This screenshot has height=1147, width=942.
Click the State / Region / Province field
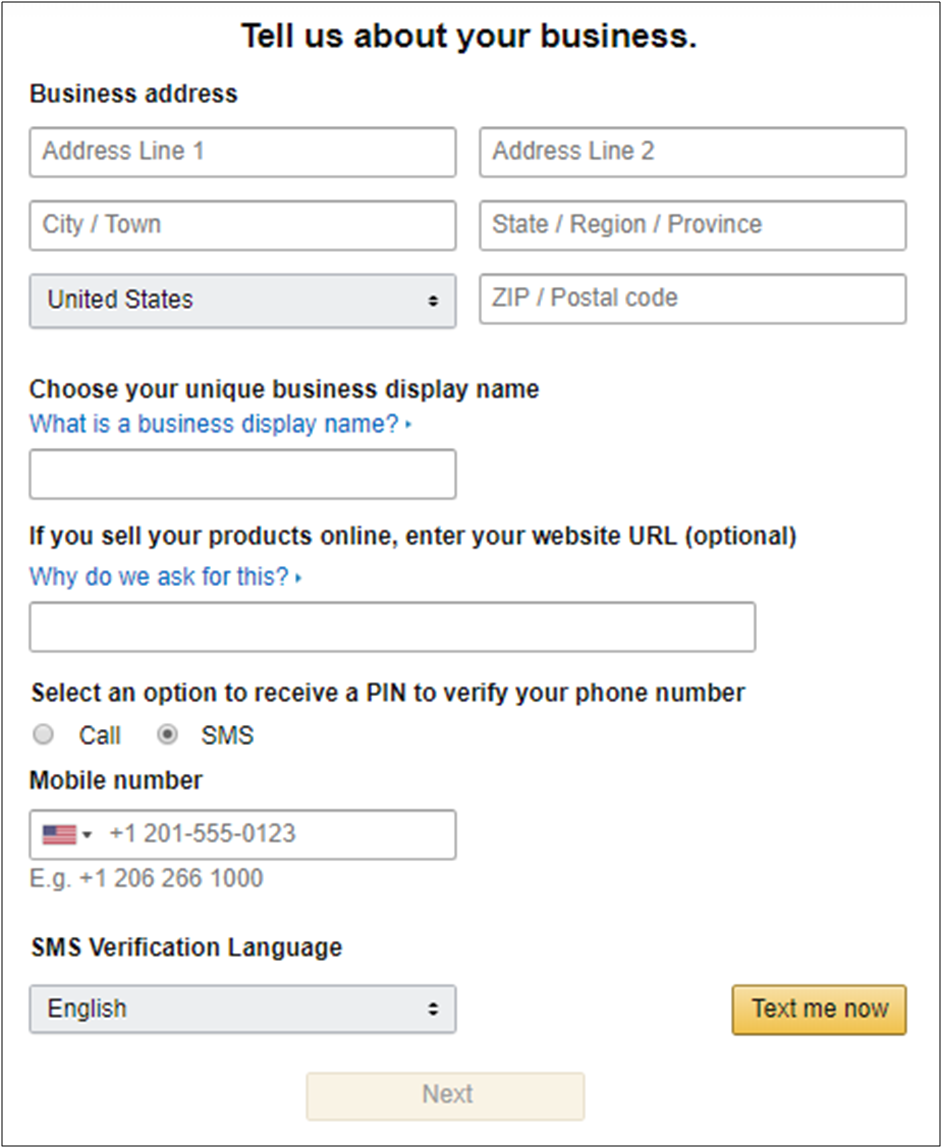692,225
